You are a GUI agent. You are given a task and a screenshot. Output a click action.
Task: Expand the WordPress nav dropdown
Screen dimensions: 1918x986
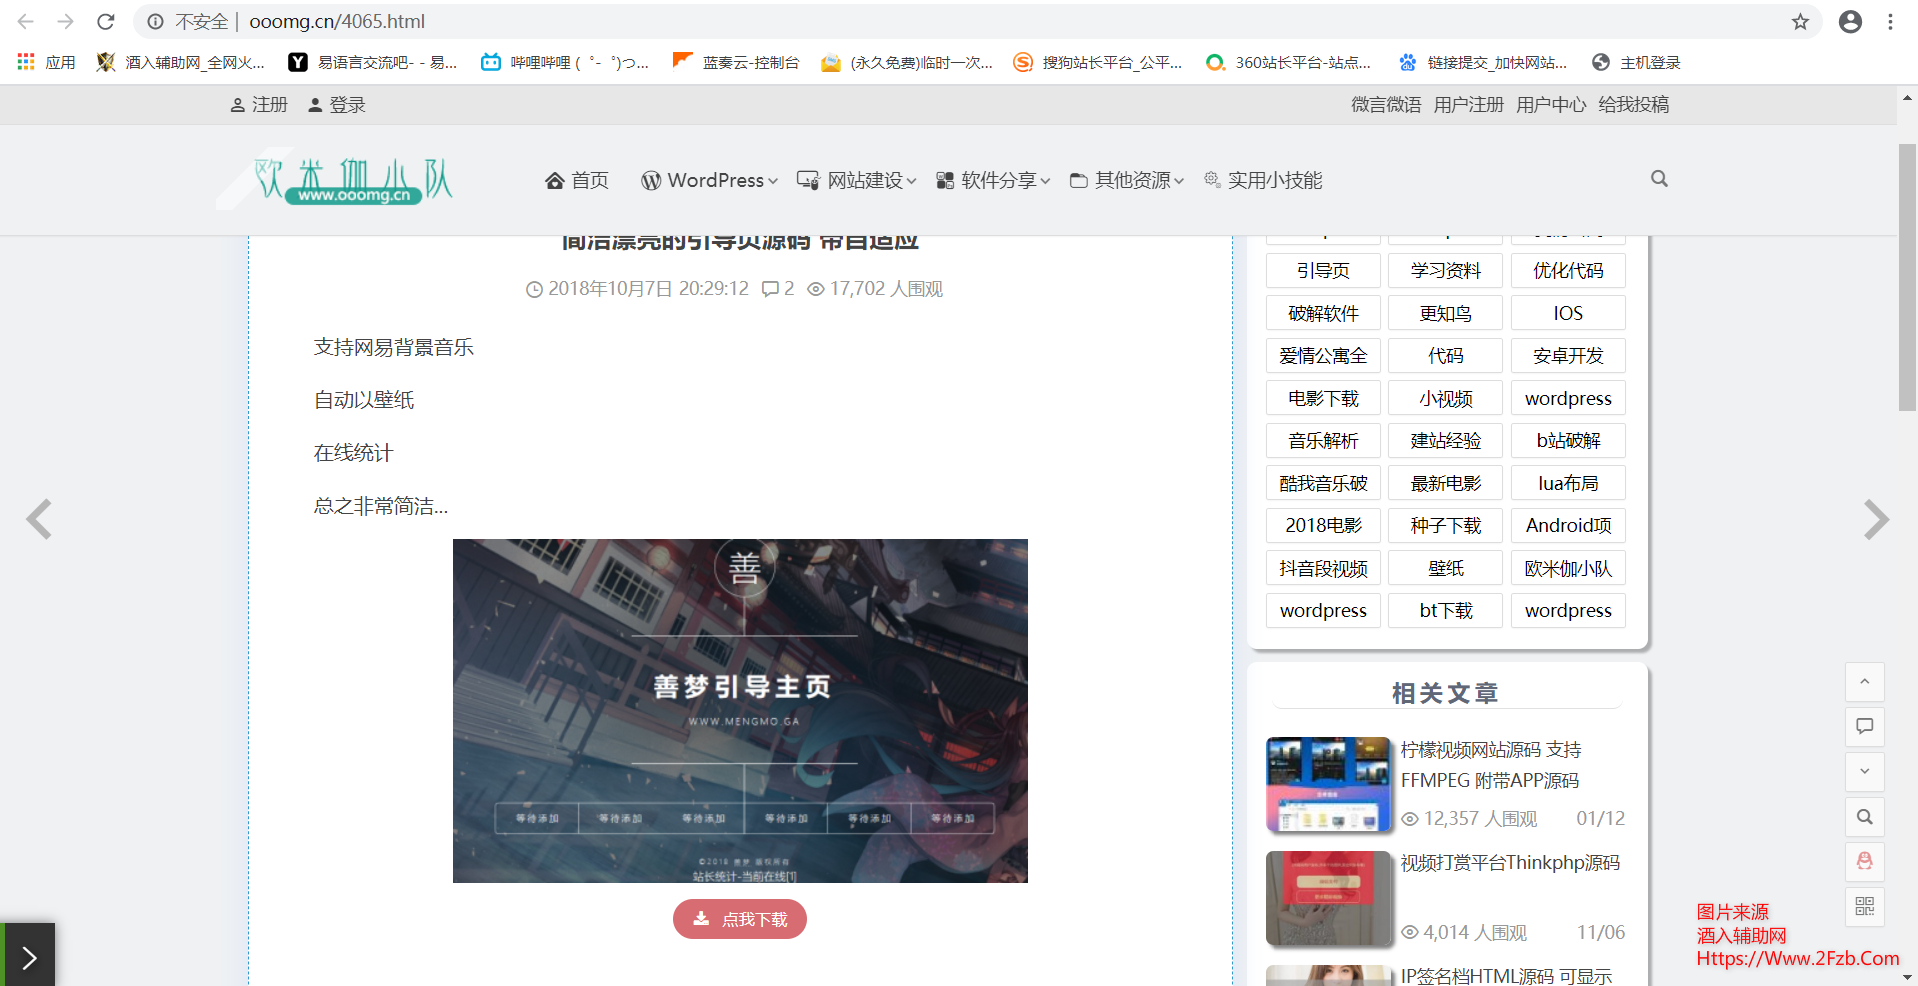[x=709, y=180]
